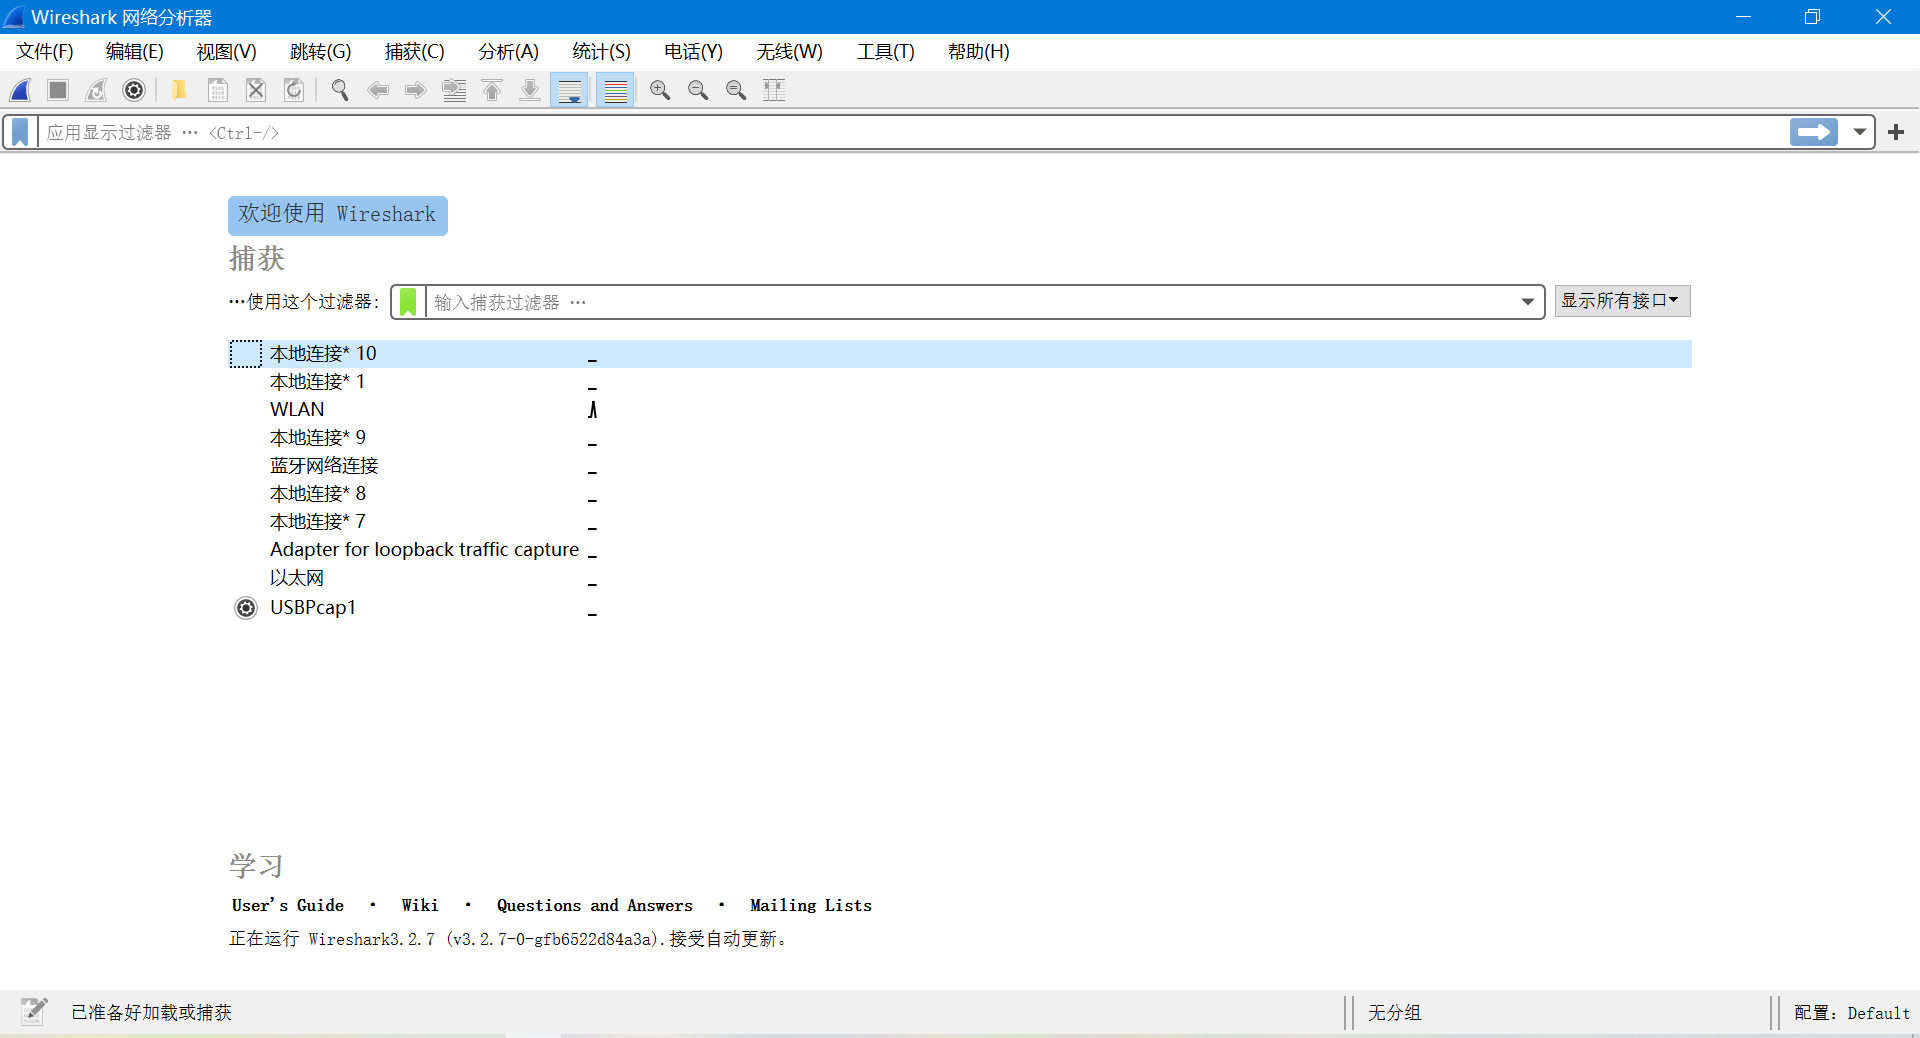
Task: Click 配置: Default profile in status bar
Action: 1852,1013
